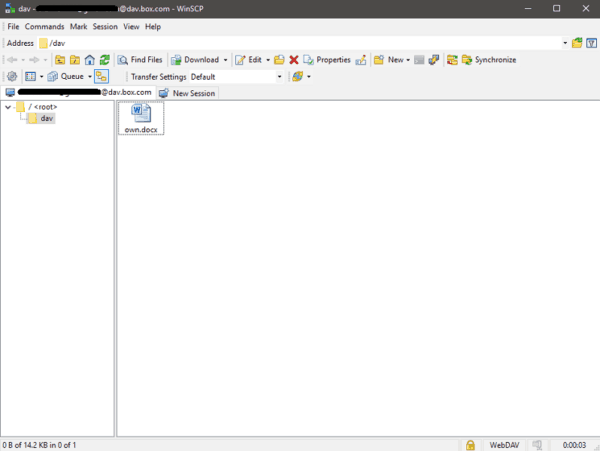Click the padlock icon in the status bar
The height and width of the screenshot is (451, 600).
click(x=470, y=444)
